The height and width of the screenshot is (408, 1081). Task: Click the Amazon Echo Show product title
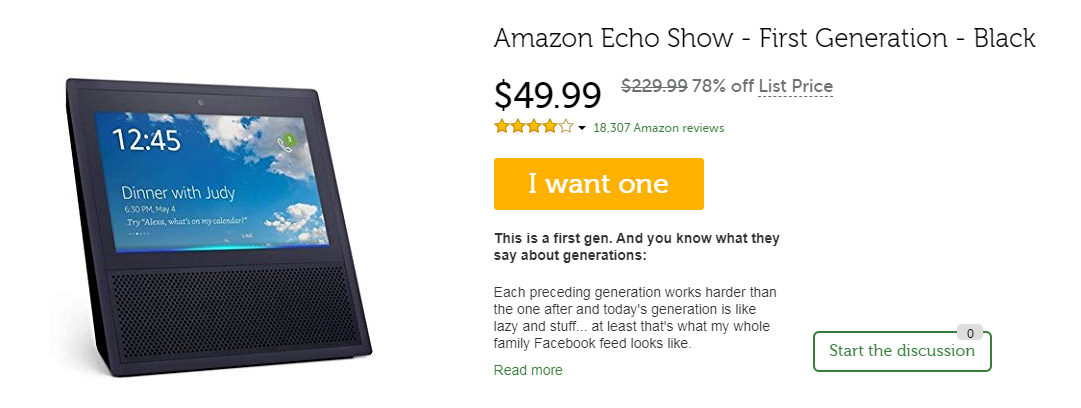coord(765,38)
